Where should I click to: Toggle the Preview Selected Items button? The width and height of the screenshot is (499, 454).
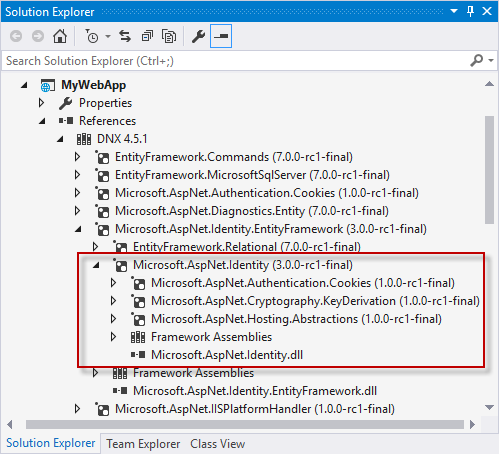point(221,36)
